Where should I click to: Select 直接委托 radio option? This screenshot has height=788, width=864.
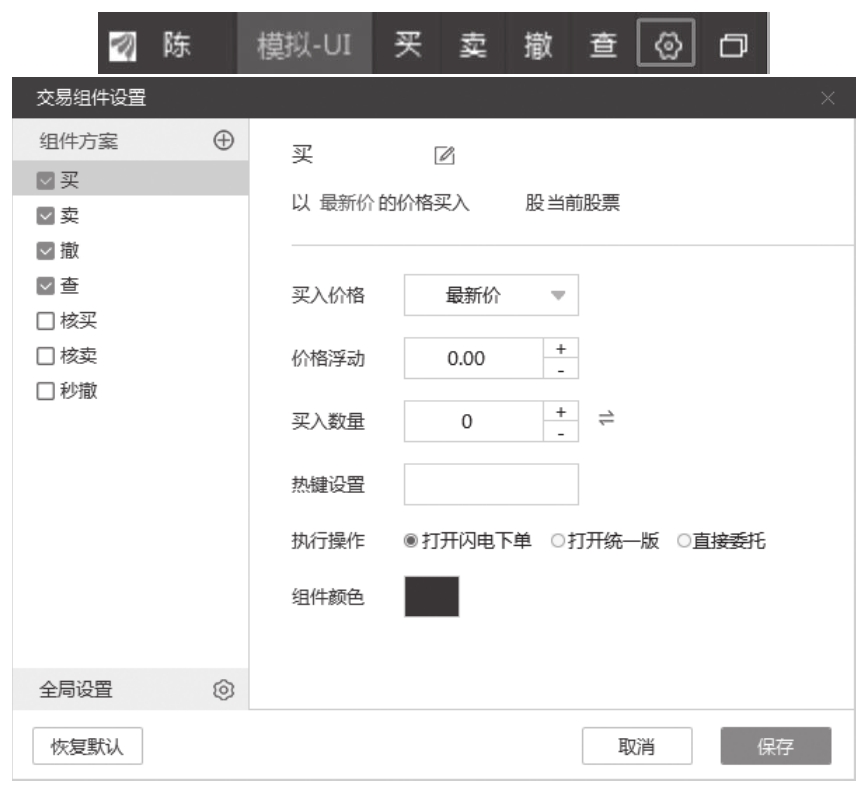tap(683, 541)
